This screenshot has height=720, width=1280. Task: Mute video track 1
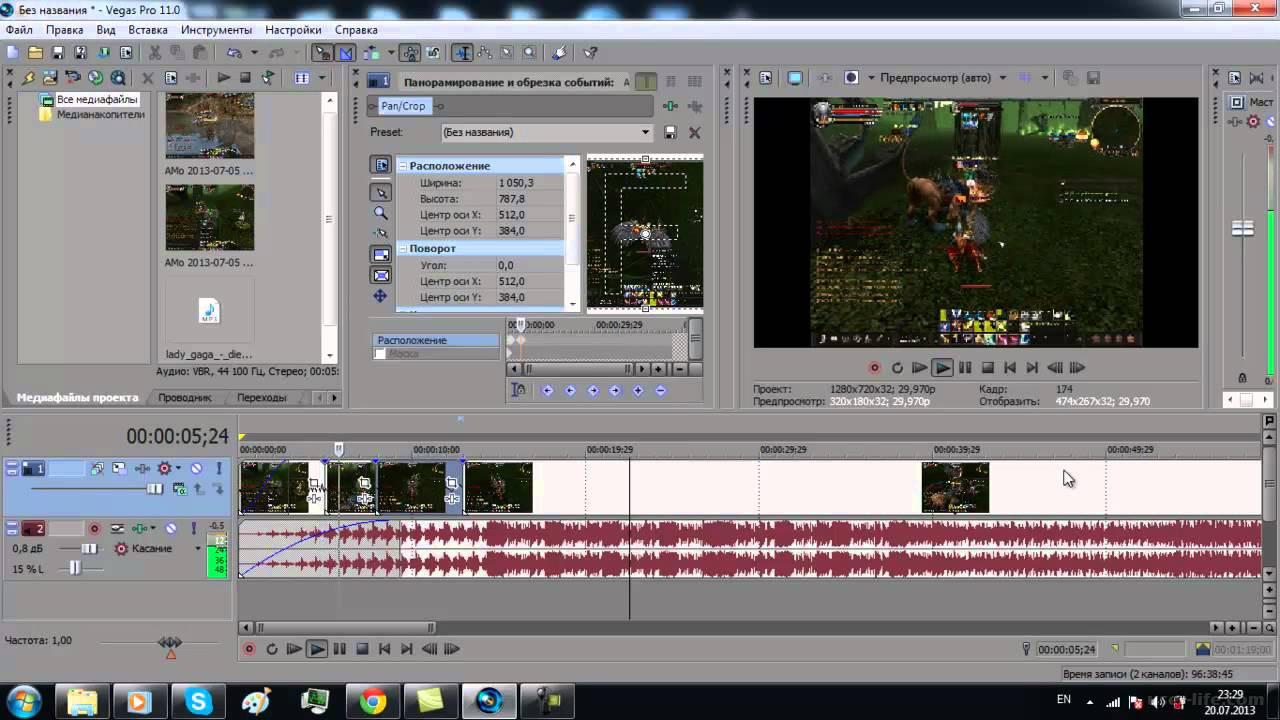tap(197, 468)
